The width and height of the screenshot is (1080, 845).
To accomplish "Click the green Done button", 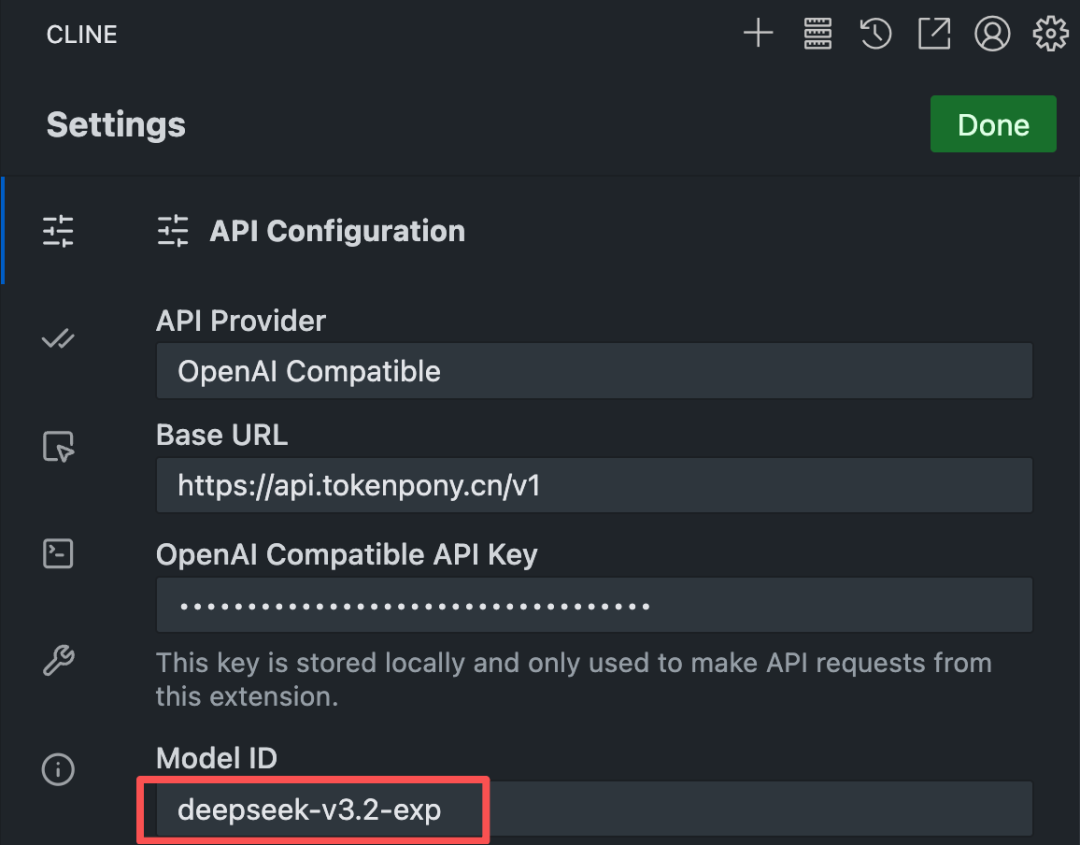I will pos(993,124).
